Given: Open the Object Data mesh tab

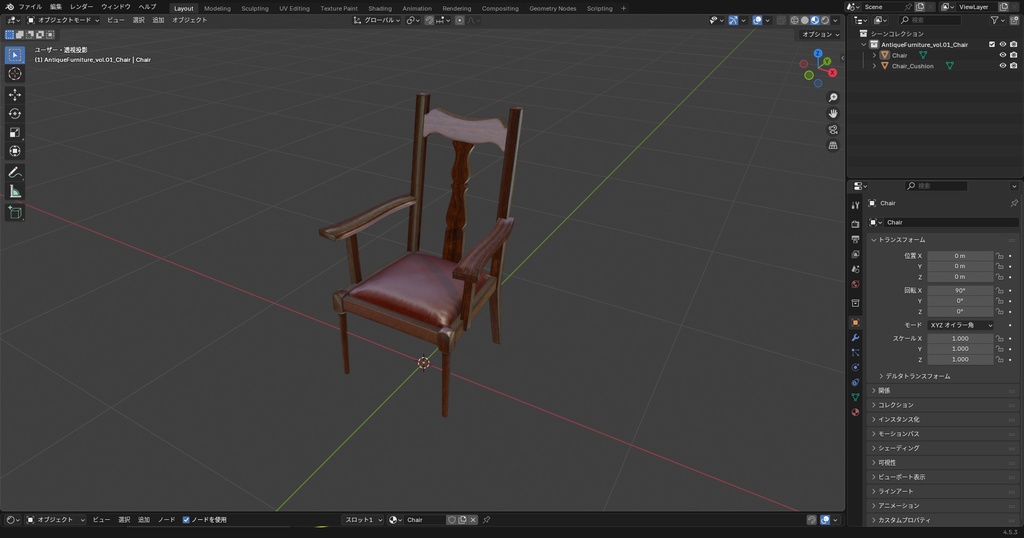Looking at the screenshot, I should [856, 397].
